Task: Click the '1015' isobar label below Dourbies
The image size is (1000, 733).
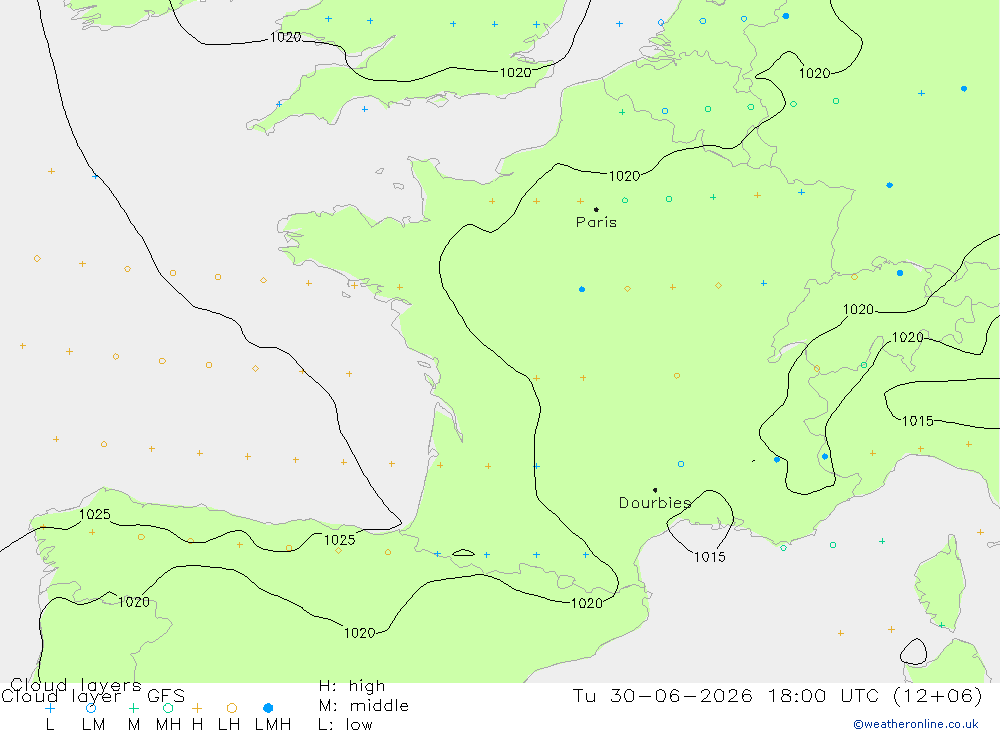Action: [x=710, y=557]
